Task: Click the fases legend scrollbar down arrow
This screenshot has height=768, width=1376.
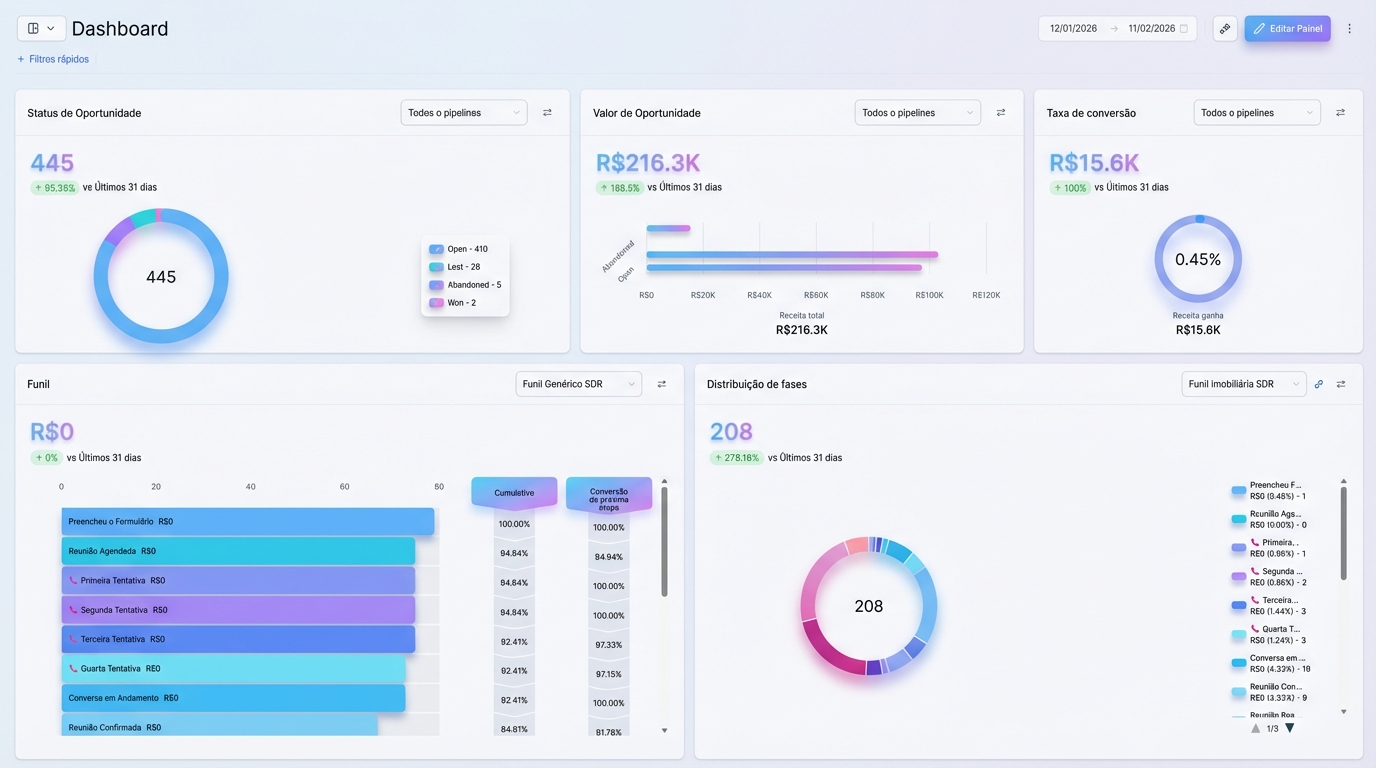Action: 1343,712
